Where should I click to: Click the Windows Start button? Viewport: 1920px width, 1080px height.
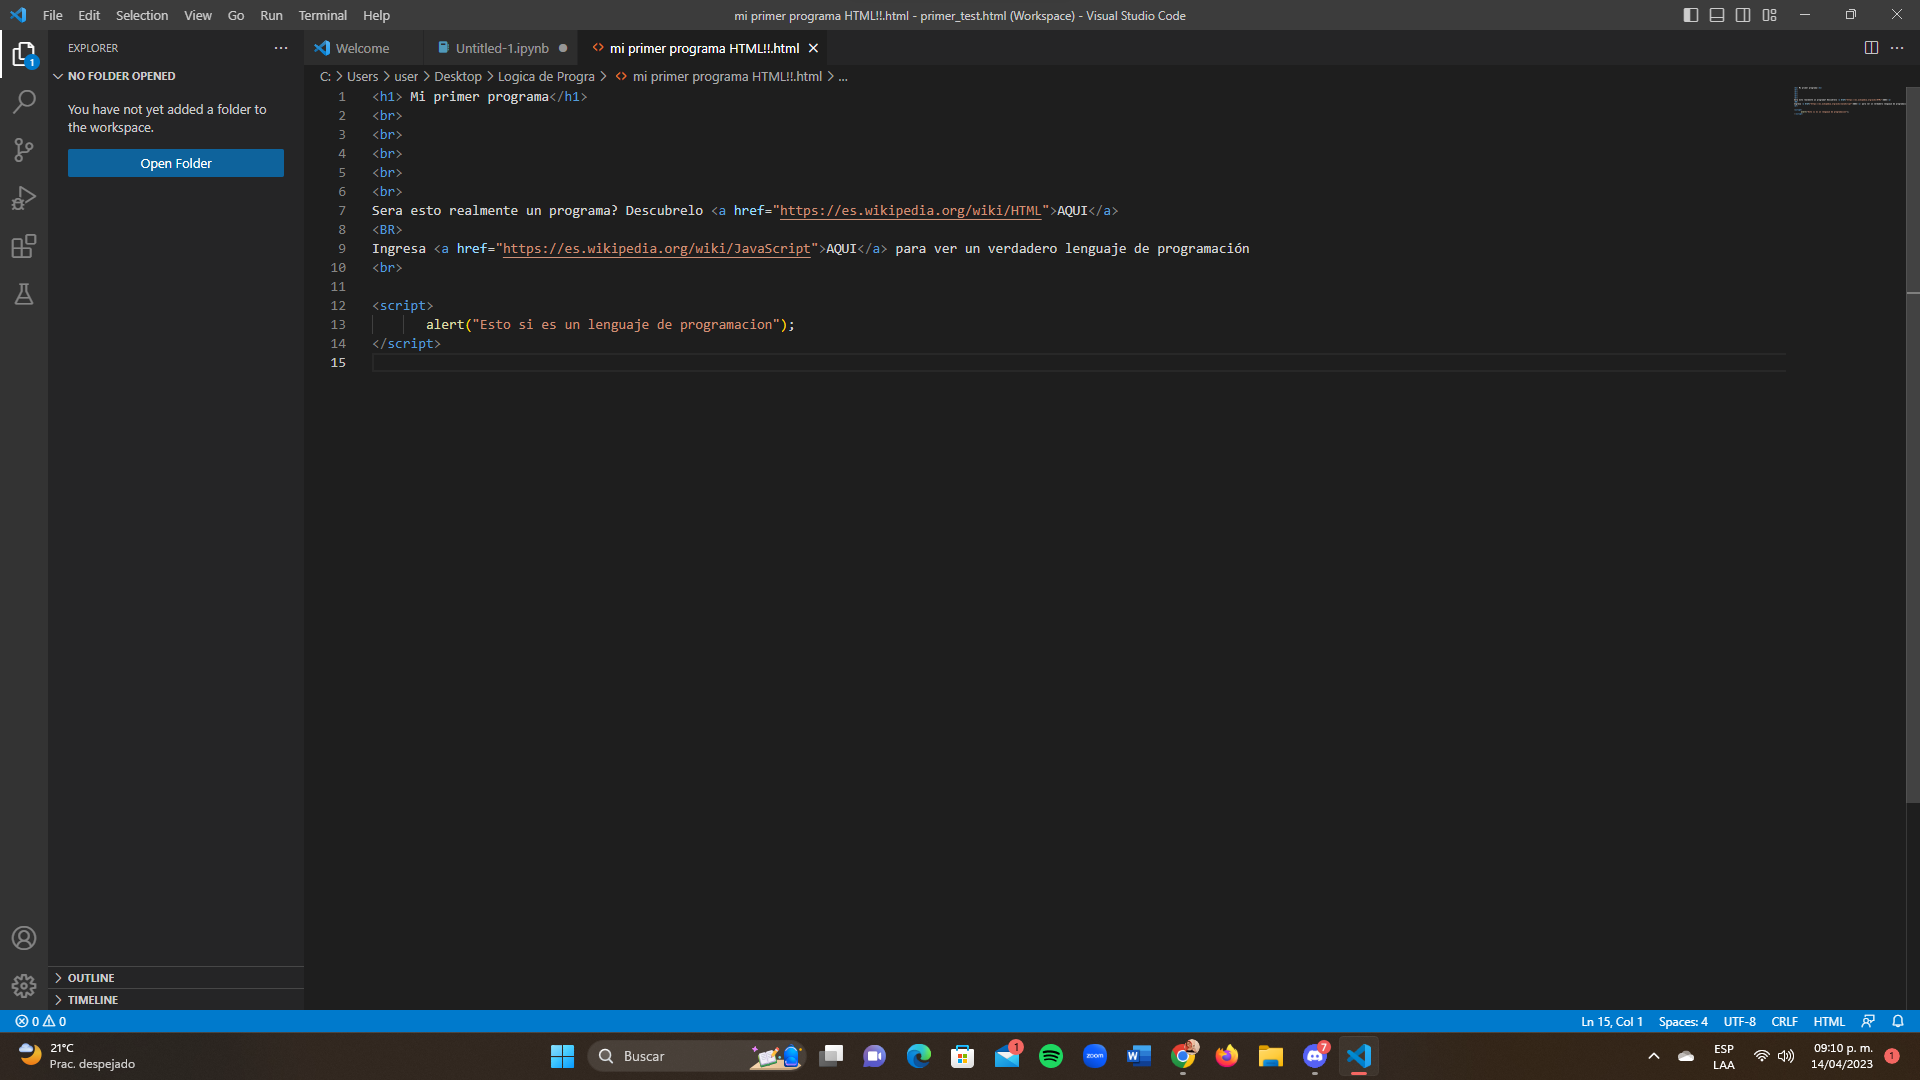pos(563,1056)
